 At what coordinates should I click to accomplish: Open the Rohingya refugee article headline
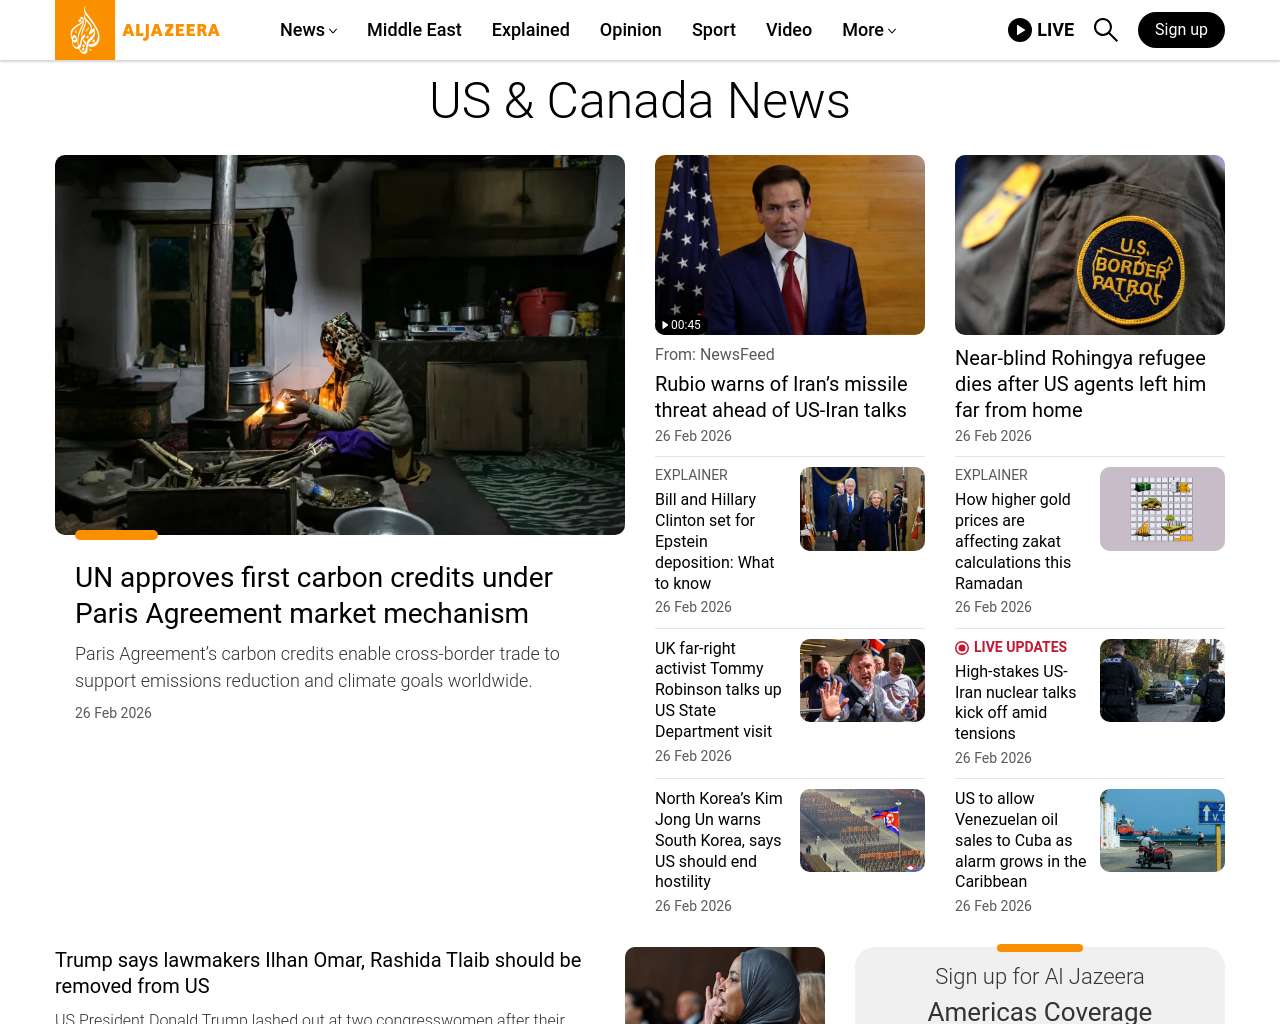[1080, 384]
